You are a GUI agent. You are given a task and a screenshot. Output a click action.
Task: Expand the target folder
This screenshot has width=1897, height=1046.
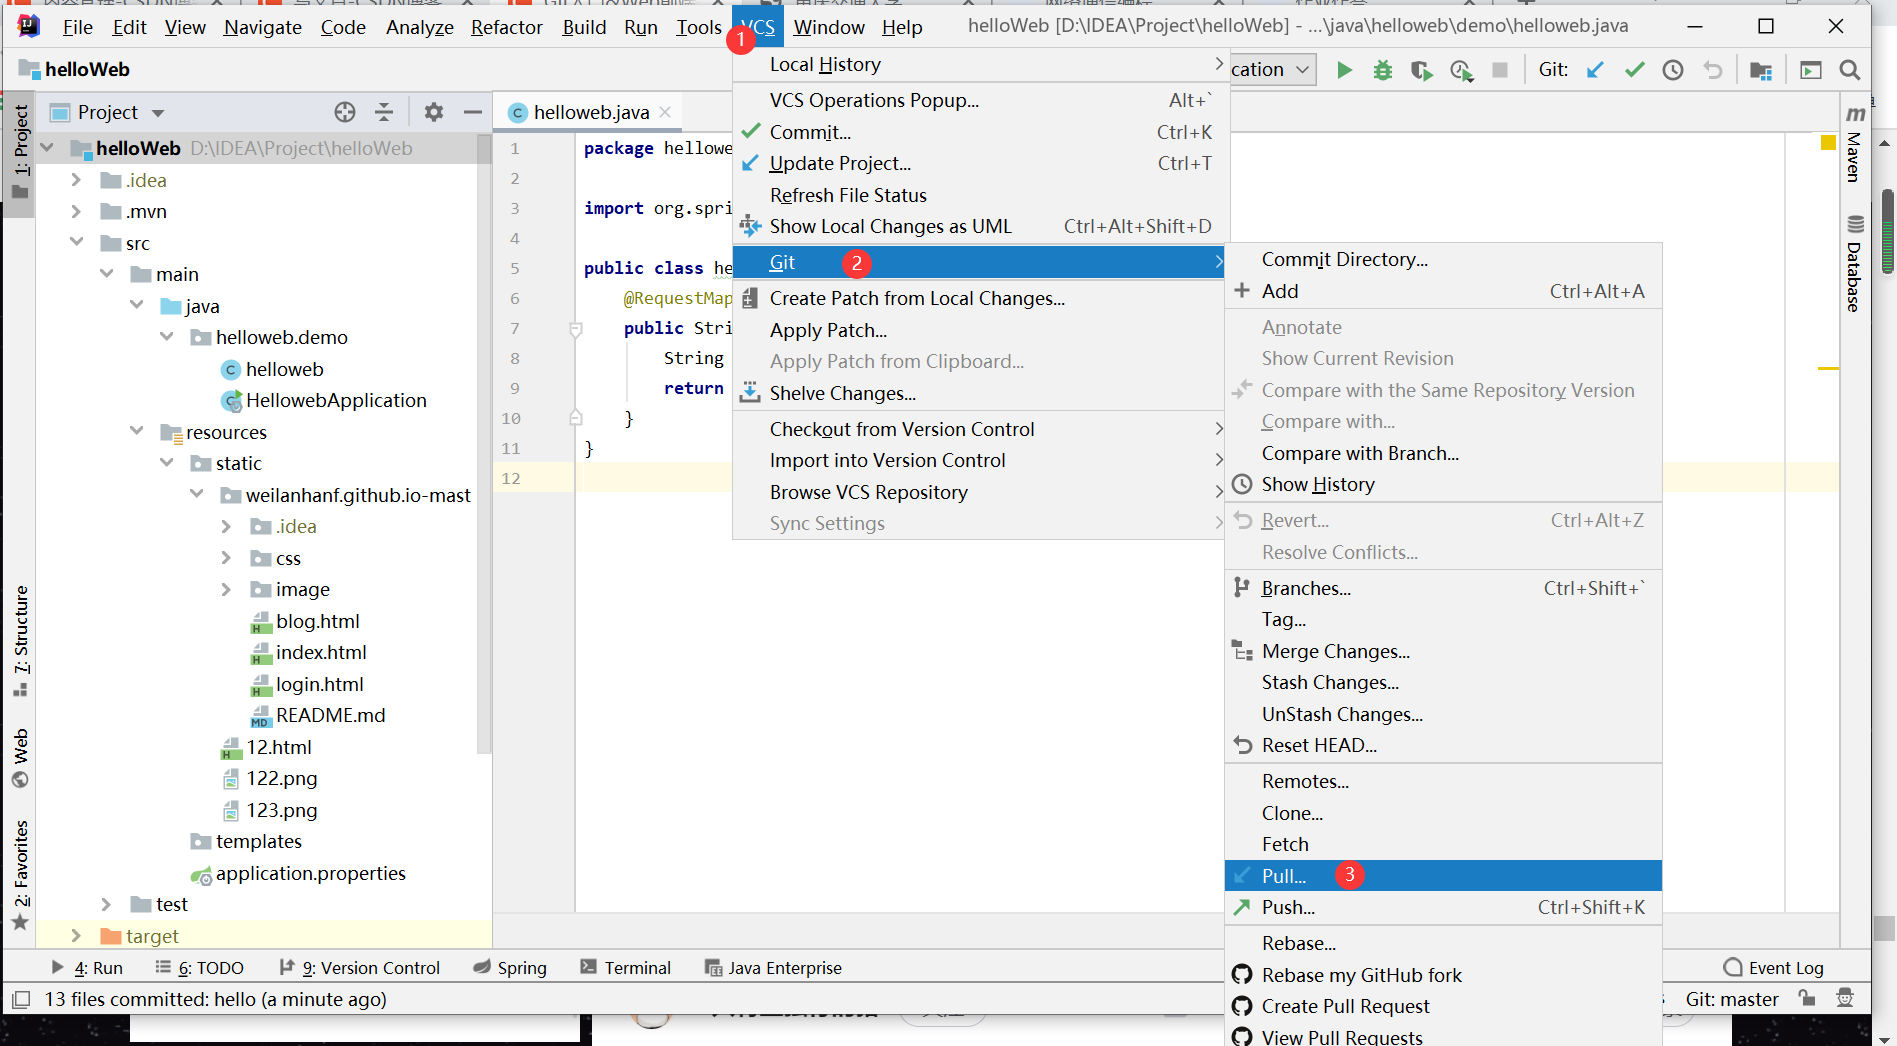coord(76,935)
